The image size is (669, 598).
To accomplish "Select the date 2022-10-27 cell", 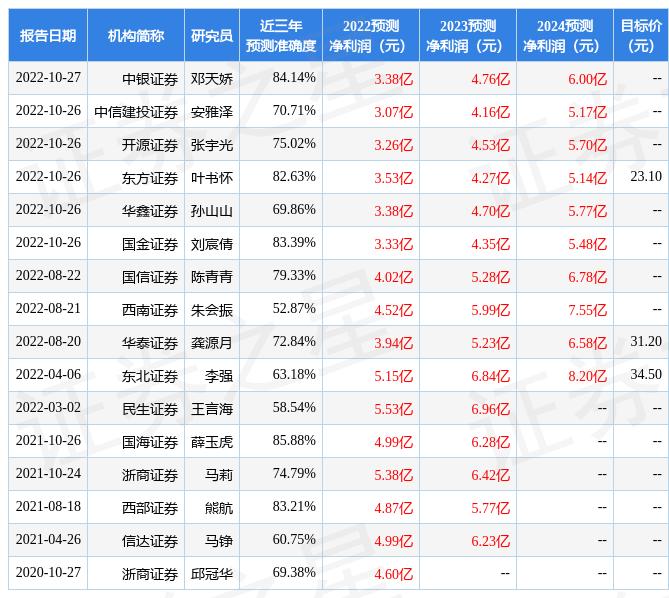I will click(x=48, y=78).
